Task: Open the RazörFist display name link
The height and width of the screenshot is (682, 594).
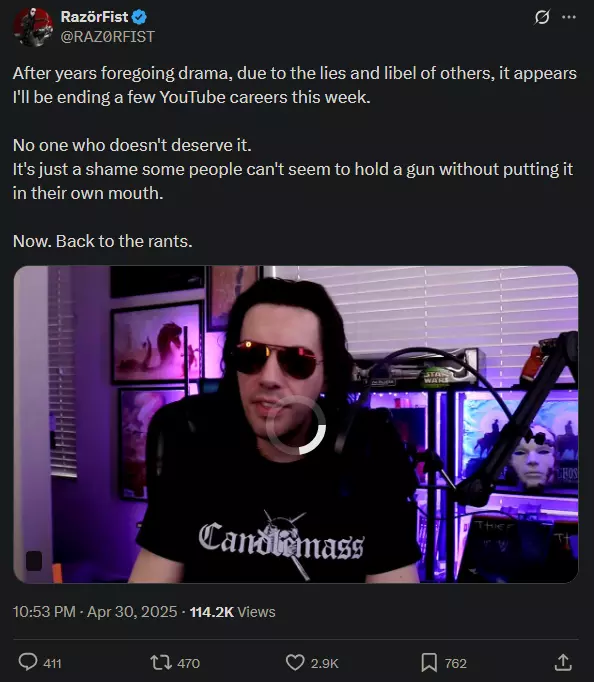Action: (x=94, y=17)
